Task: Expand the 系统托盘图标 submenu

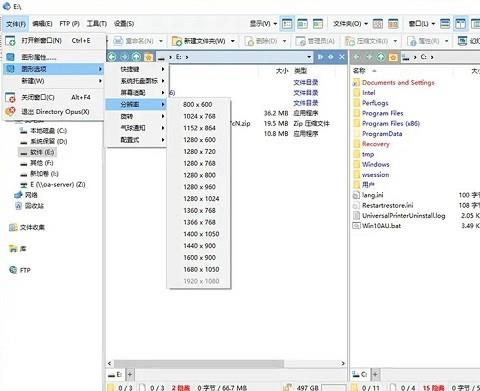Action: [136, 81]
